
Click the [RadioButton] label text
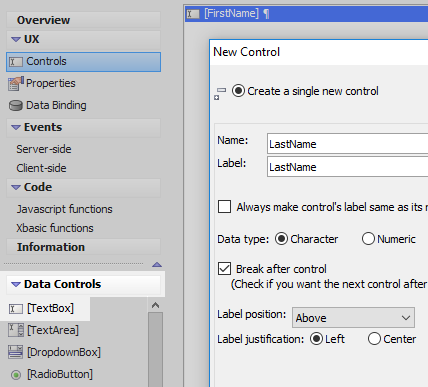tap(60, 374)
